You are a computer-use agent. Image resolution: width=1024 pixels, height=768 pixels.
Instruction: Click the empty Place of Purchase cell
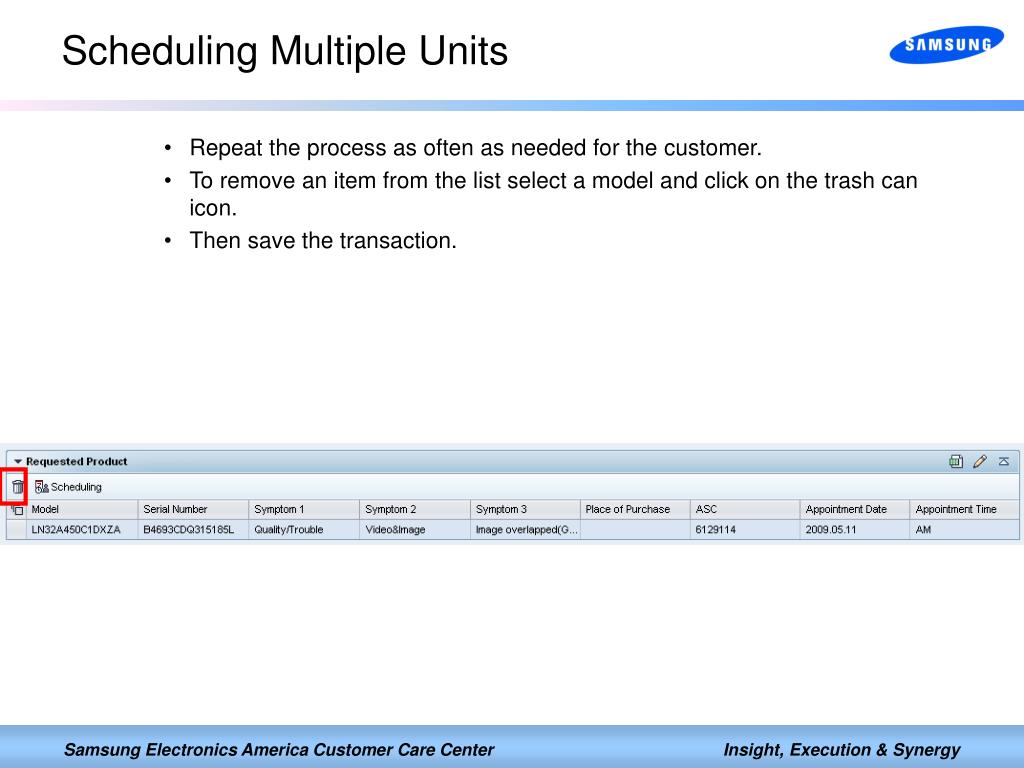coord(635,530)
